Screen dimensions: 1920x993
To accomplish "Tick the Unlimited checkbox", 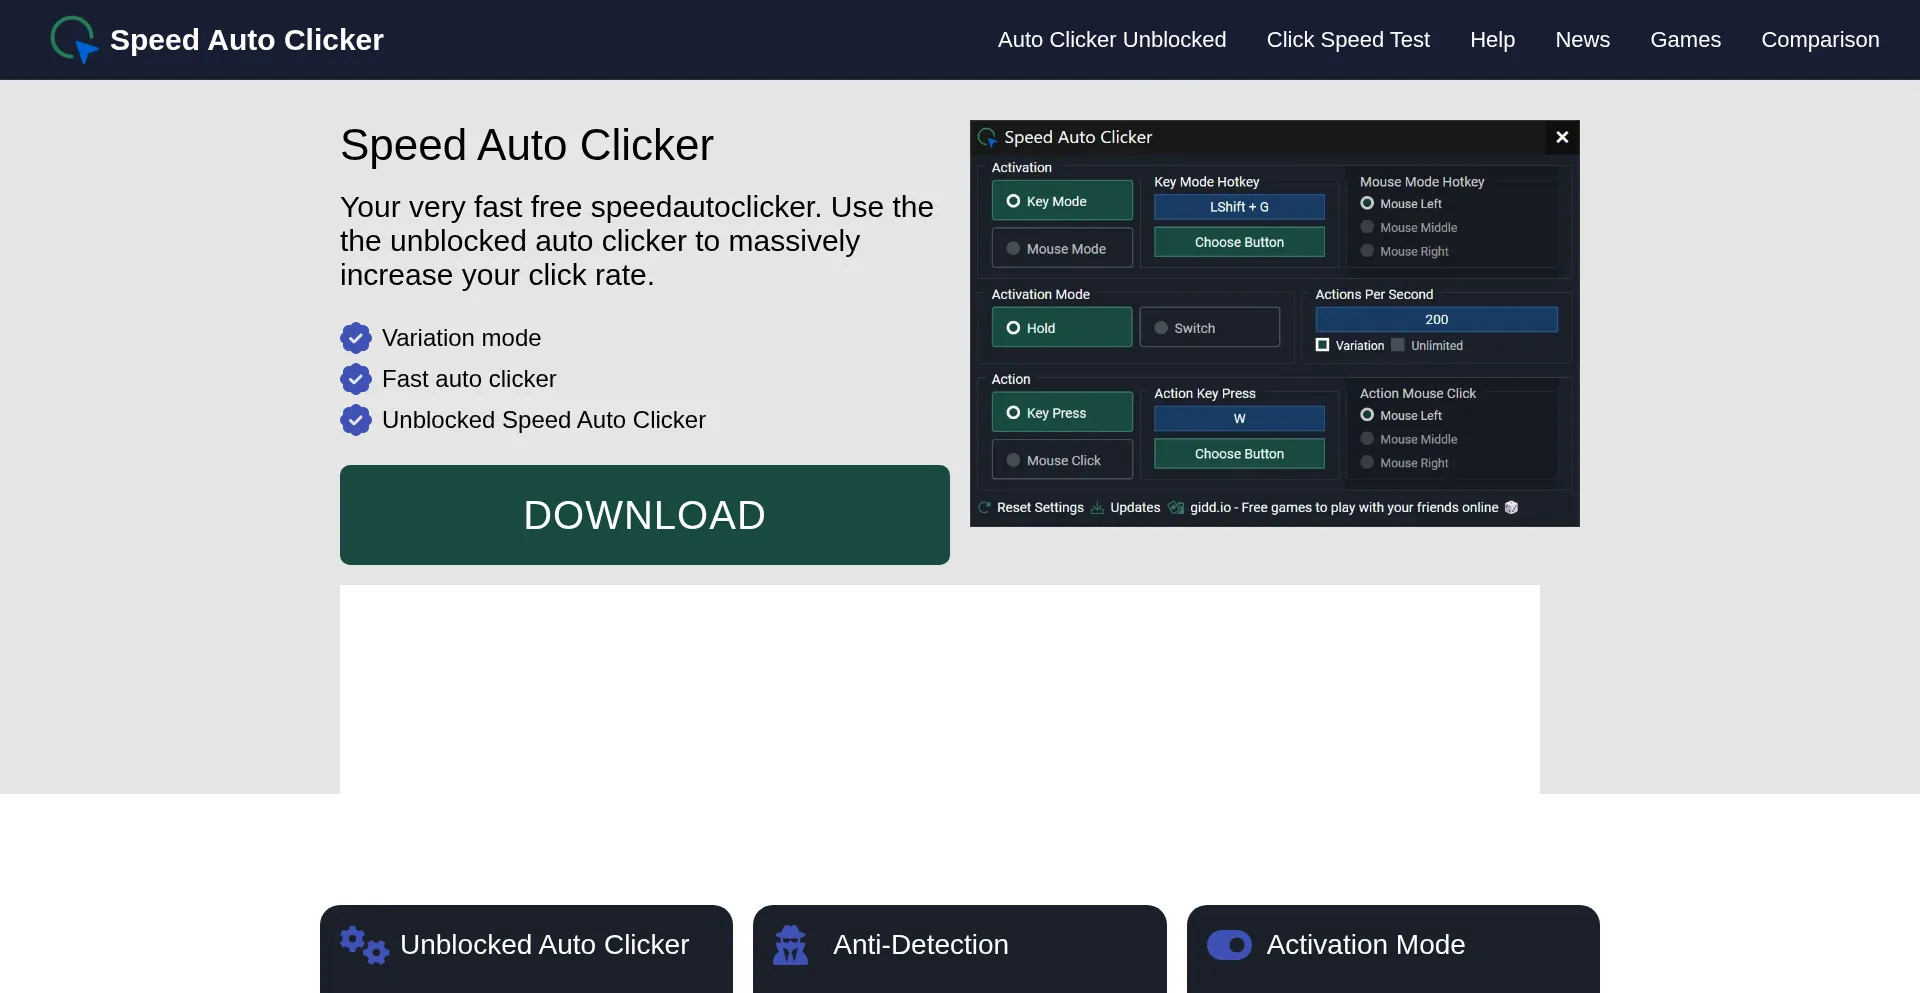I will point(1398,345).
